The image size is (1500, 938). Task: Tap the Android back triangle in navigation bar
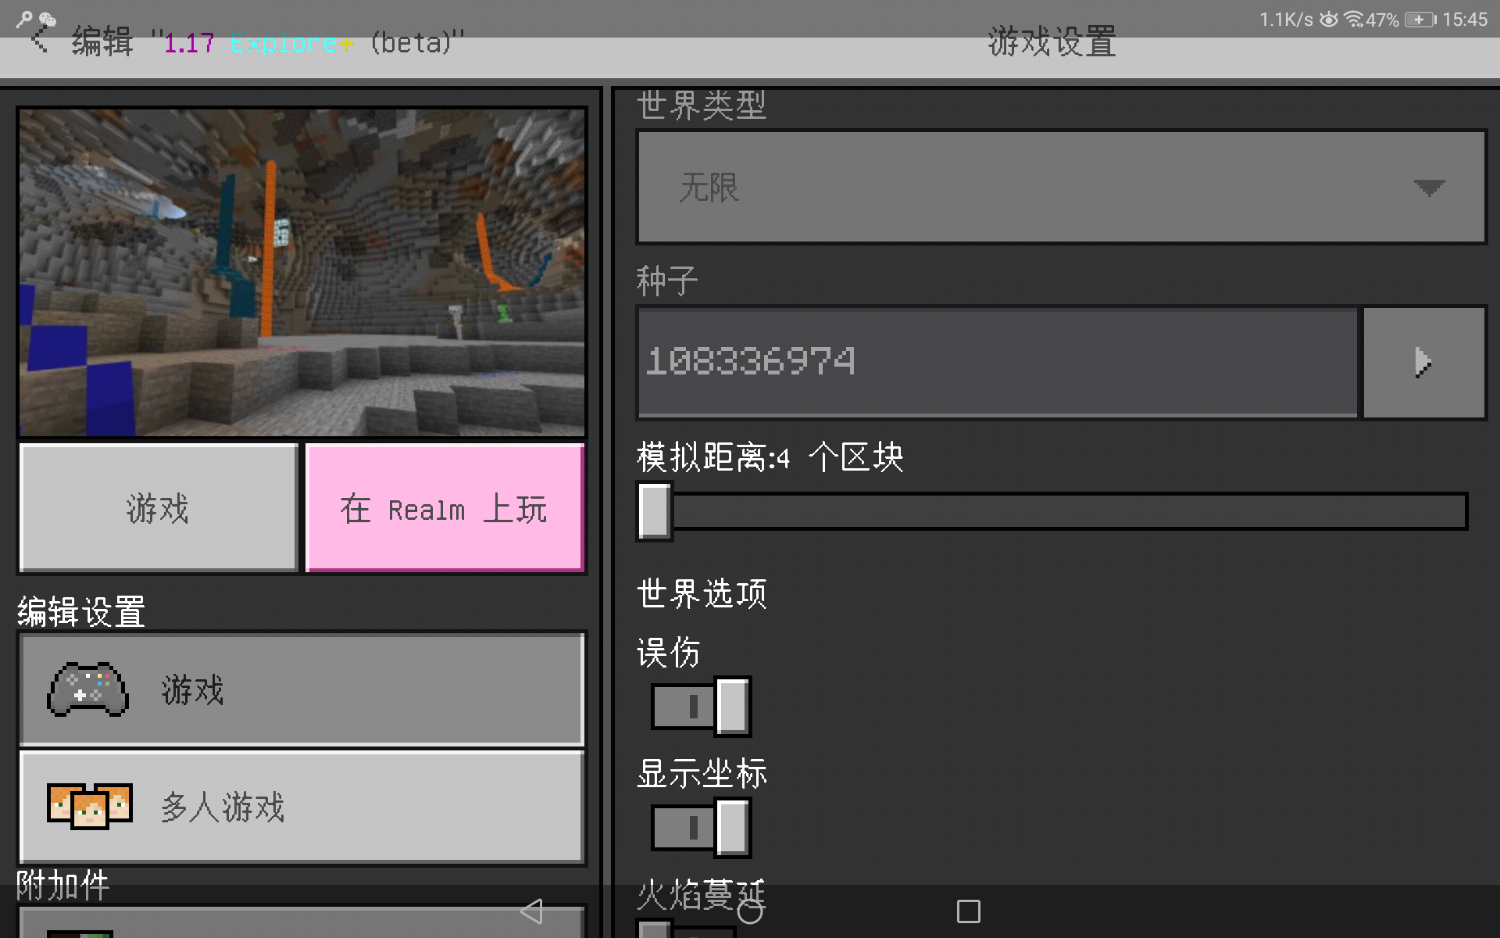pyautogui.click(x=532, y=911)
